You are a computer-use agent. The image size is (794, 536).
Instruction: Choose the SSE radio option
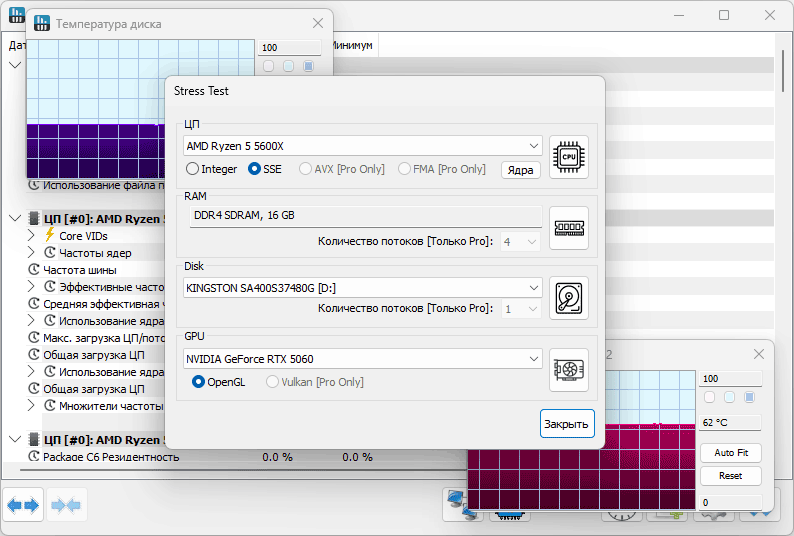(254, 169)
